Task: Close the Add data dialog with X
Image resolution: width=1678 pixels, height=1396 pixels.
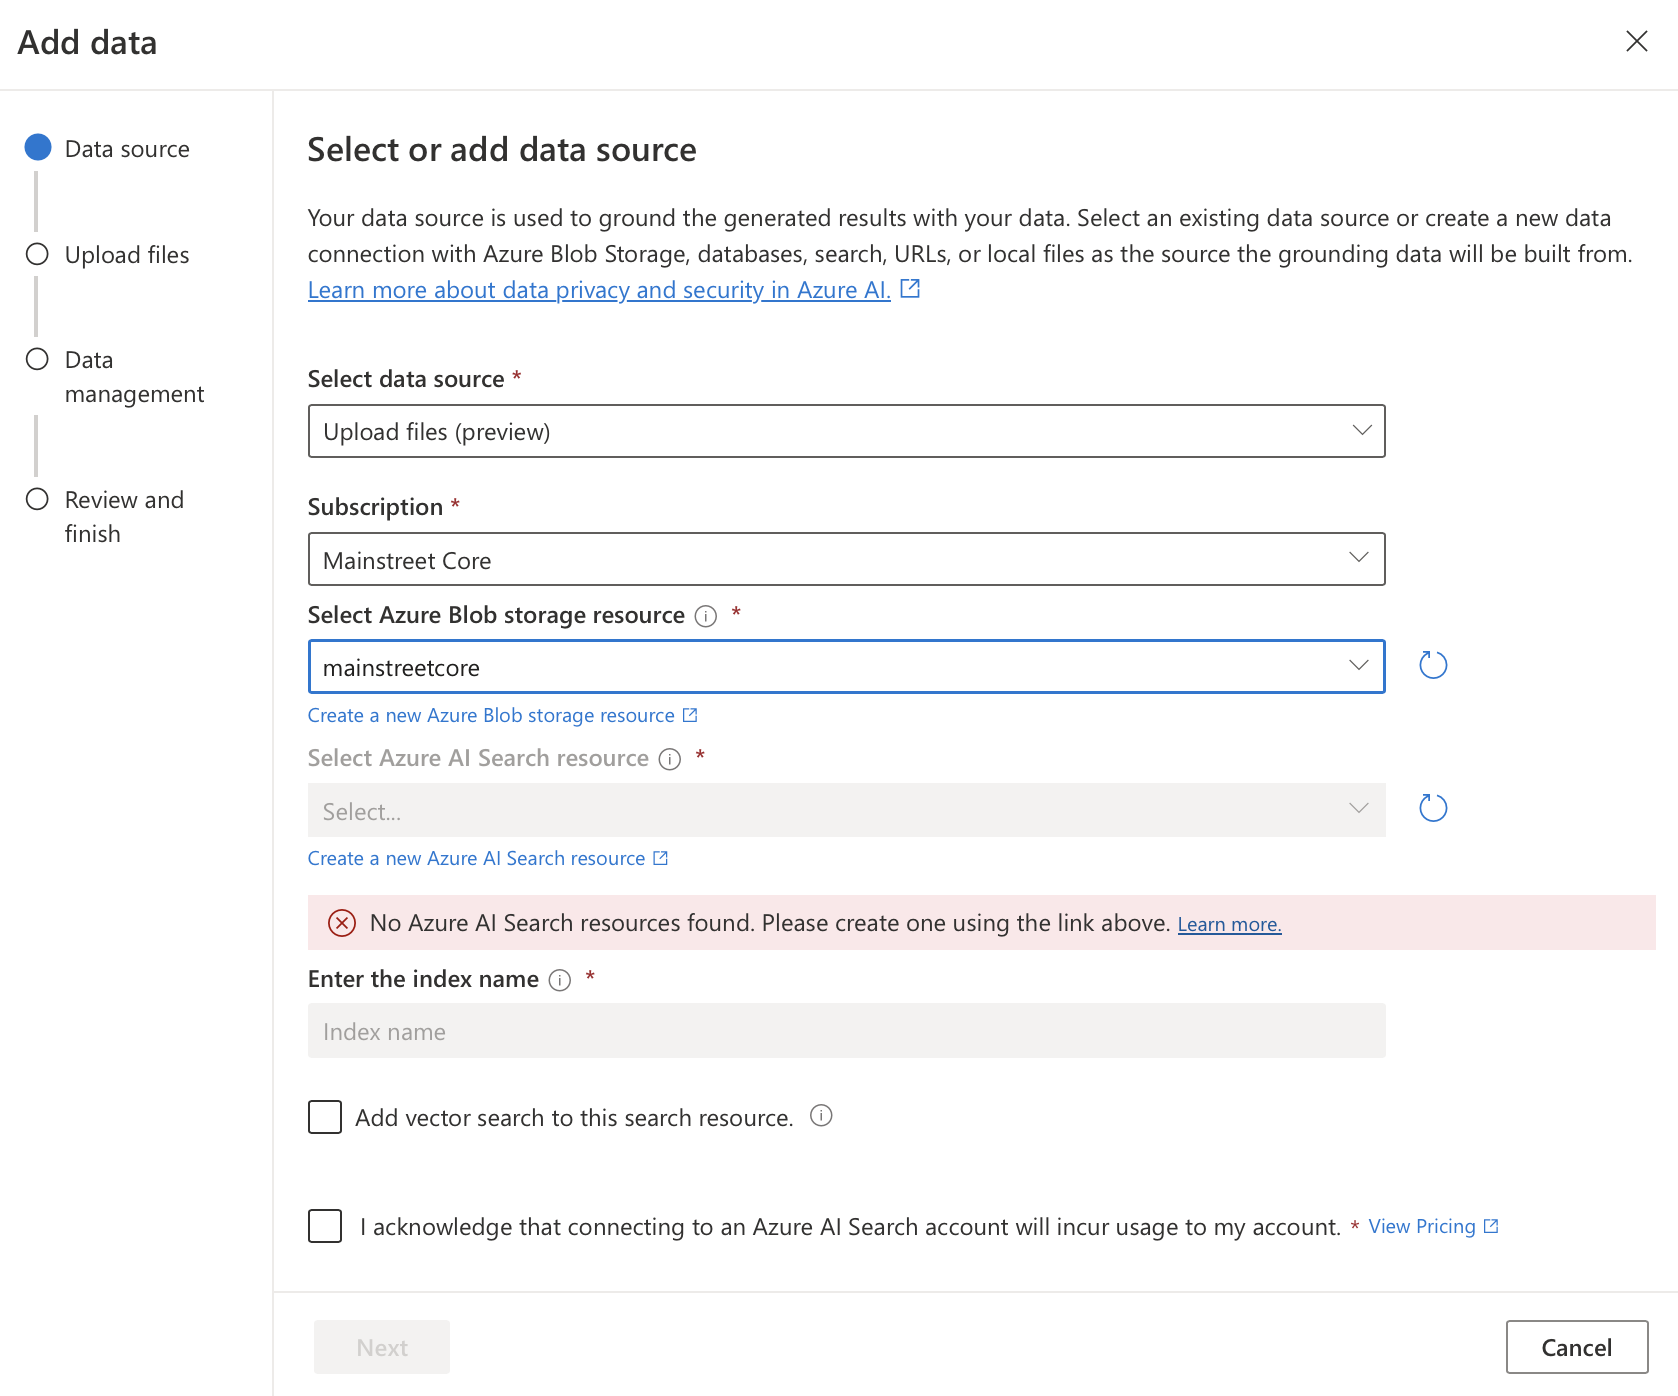Action: click(x=1636, y=41)
